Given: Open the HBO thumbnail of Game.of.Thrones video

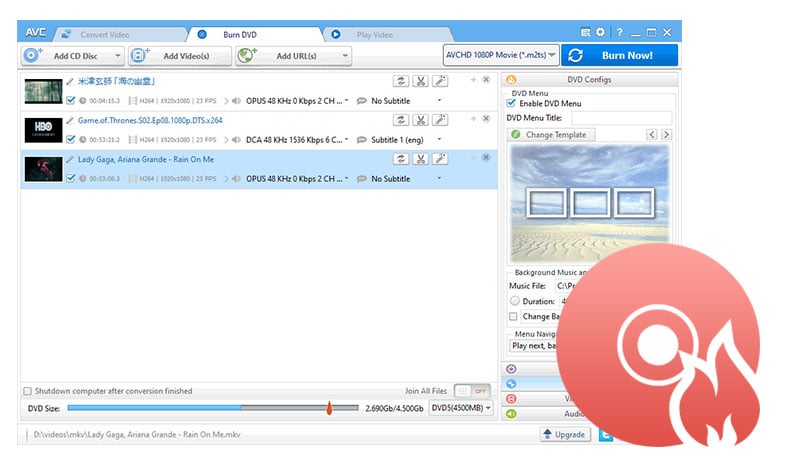Looking at the screenshot, I should (x=43, y=130).
